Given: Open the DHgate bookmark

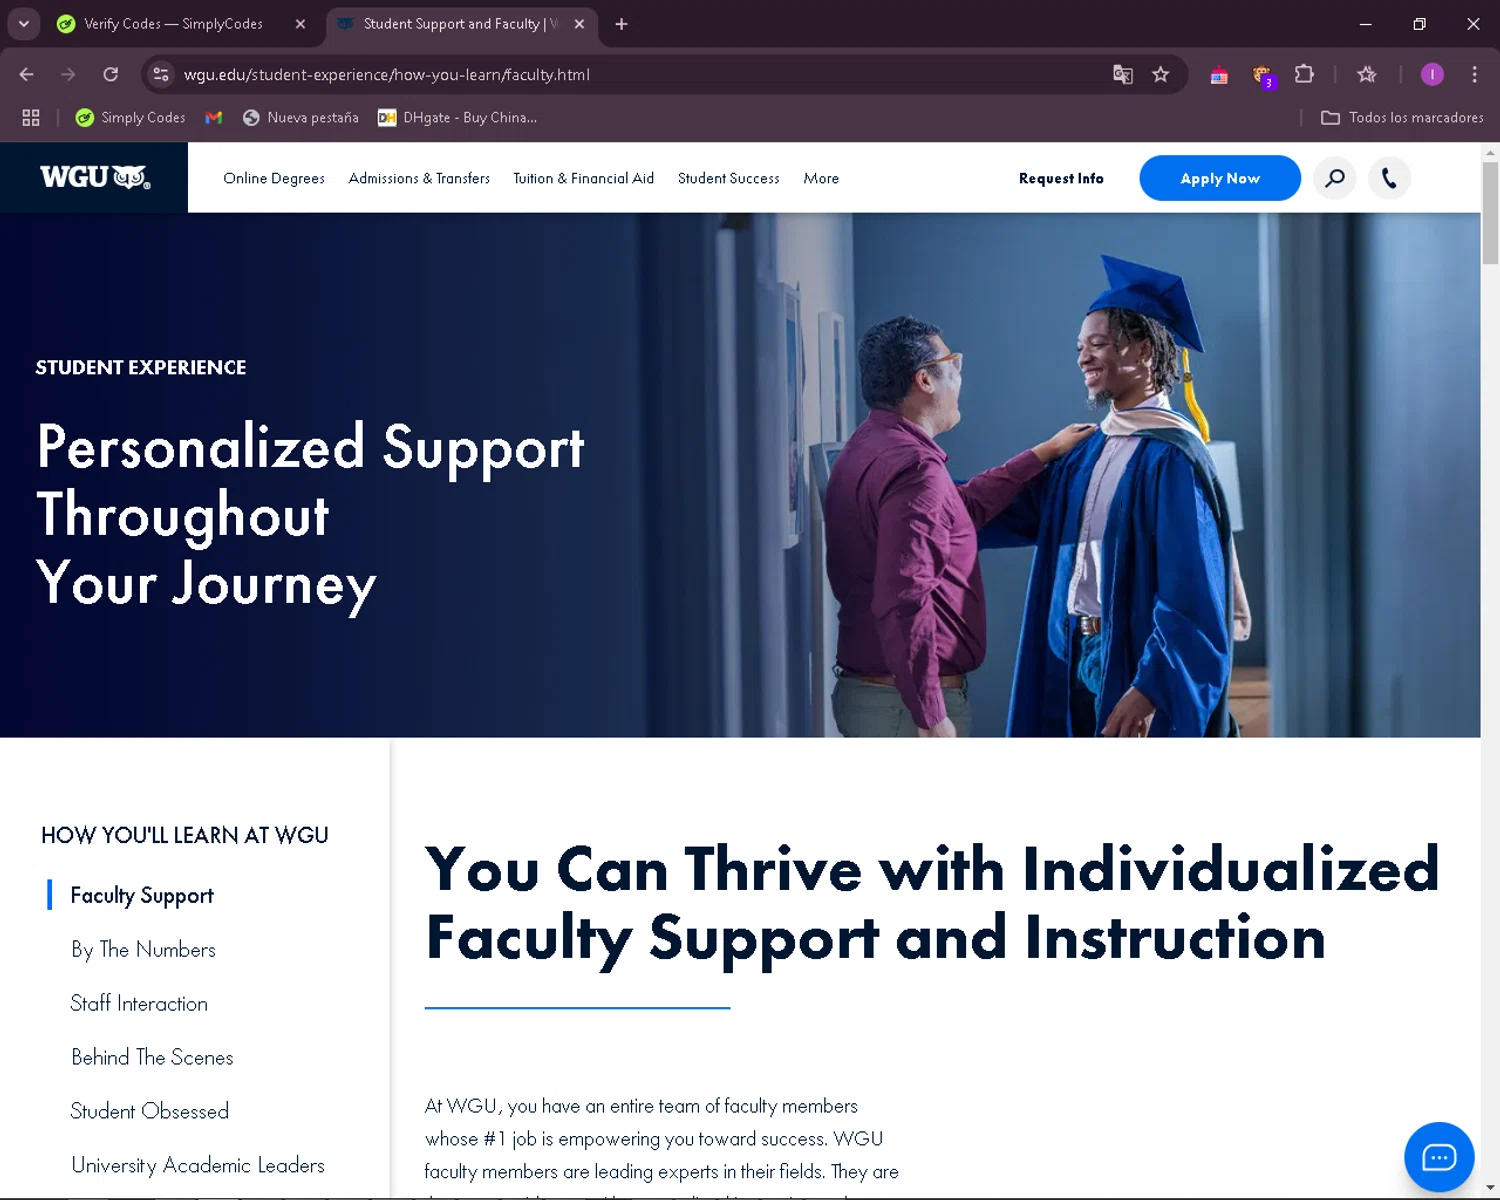Looking at the screenshot, I should (x=458, y=117).
